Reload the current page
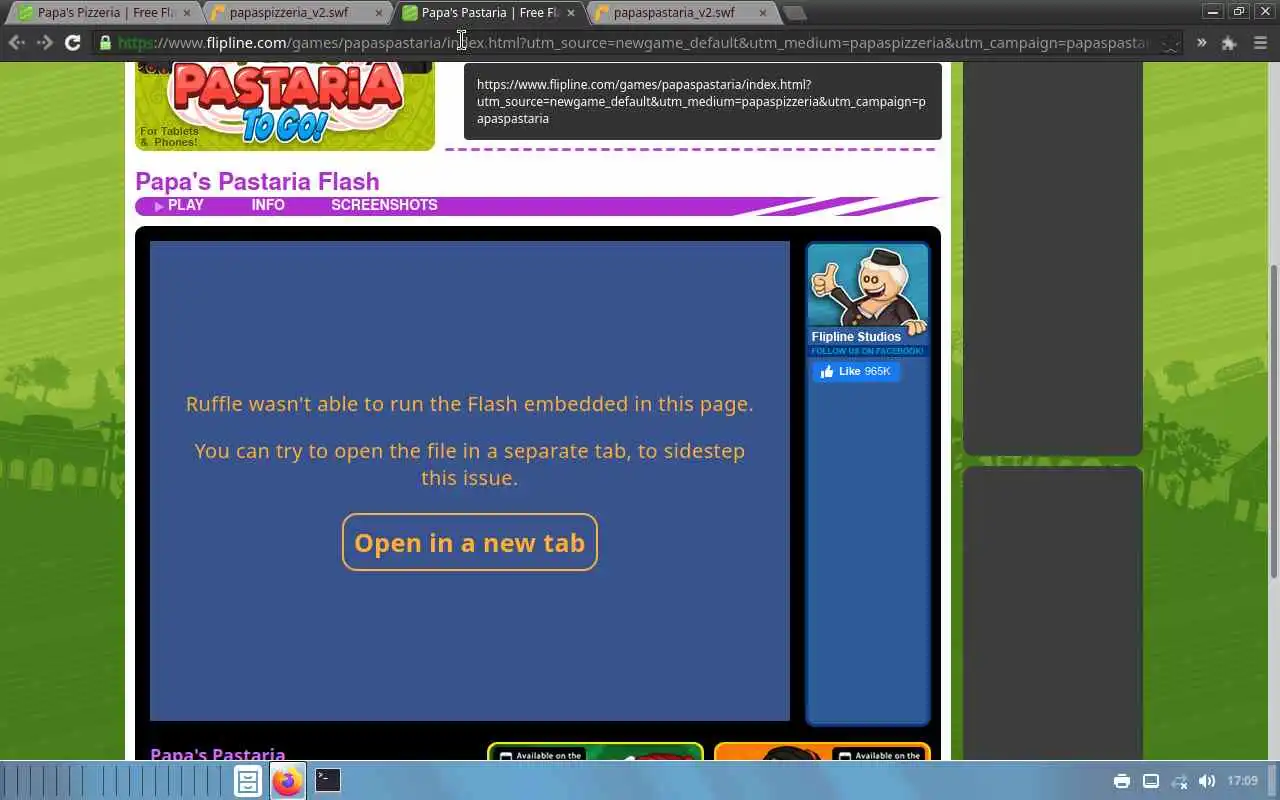This screenshot has width=1280, height=800. (x=72, y=43)
